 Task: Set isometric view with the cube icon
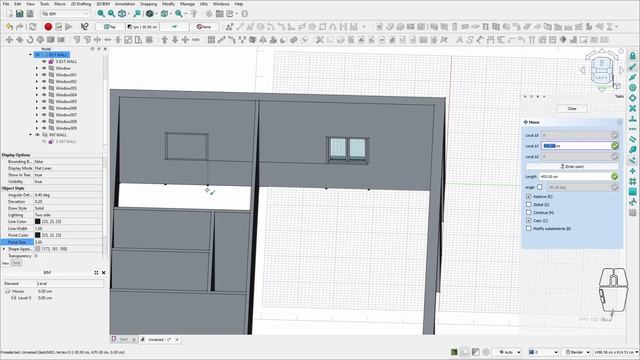coord(122,13)
